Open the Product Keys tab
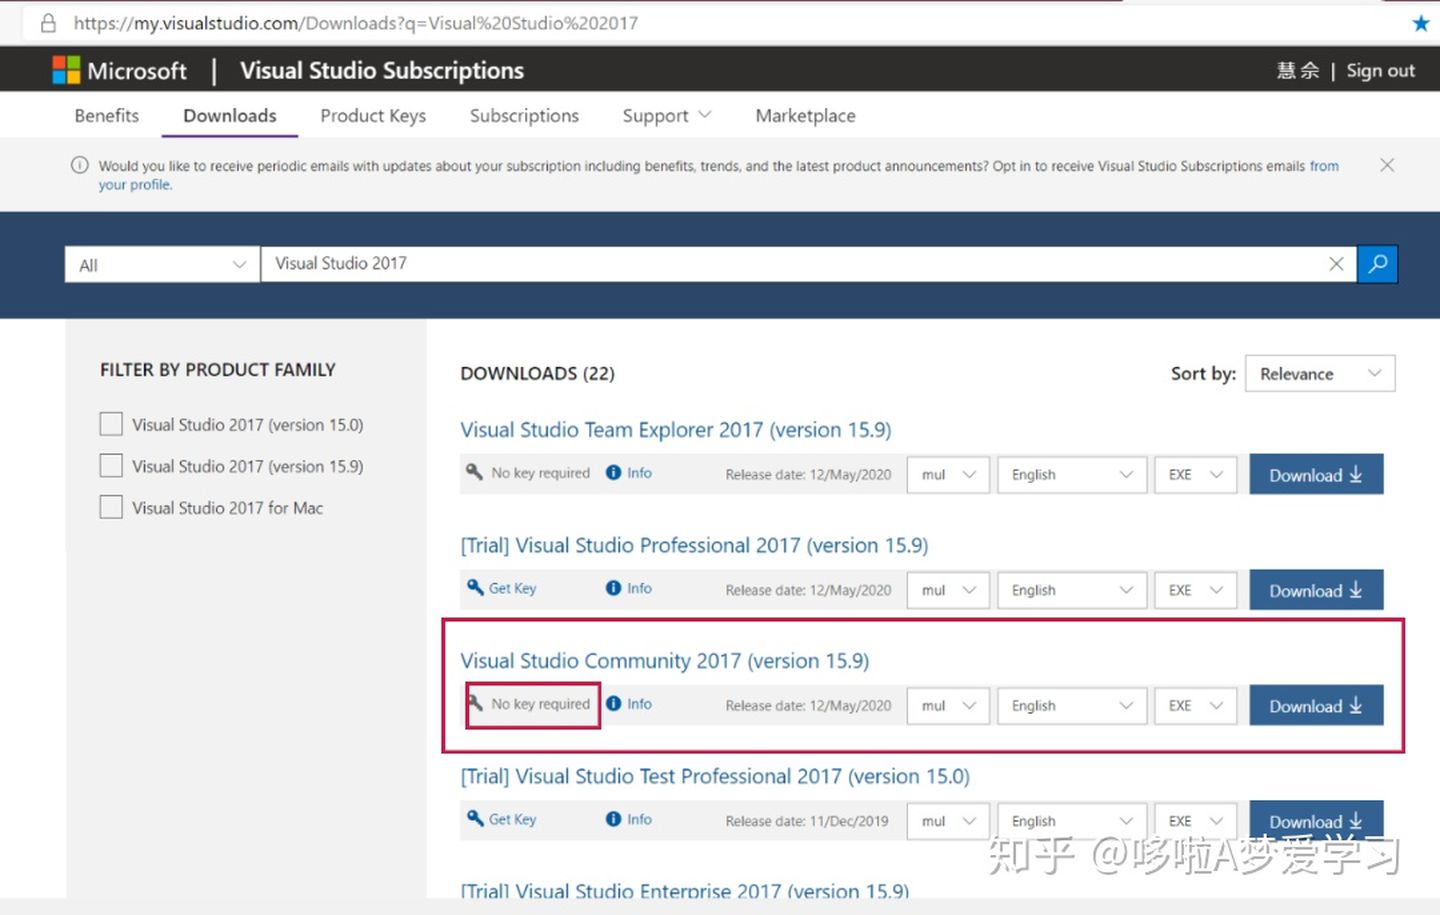This screenshot has height=915, width=1440. [373, 115]
